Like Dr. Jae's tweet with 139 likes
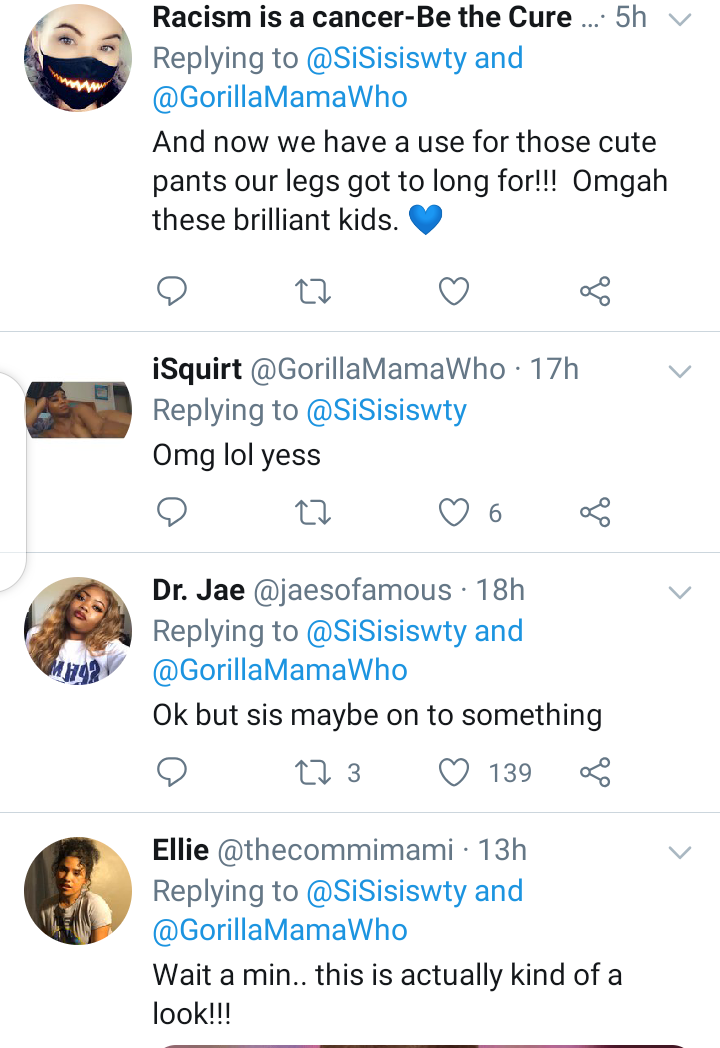 point(455,772)
